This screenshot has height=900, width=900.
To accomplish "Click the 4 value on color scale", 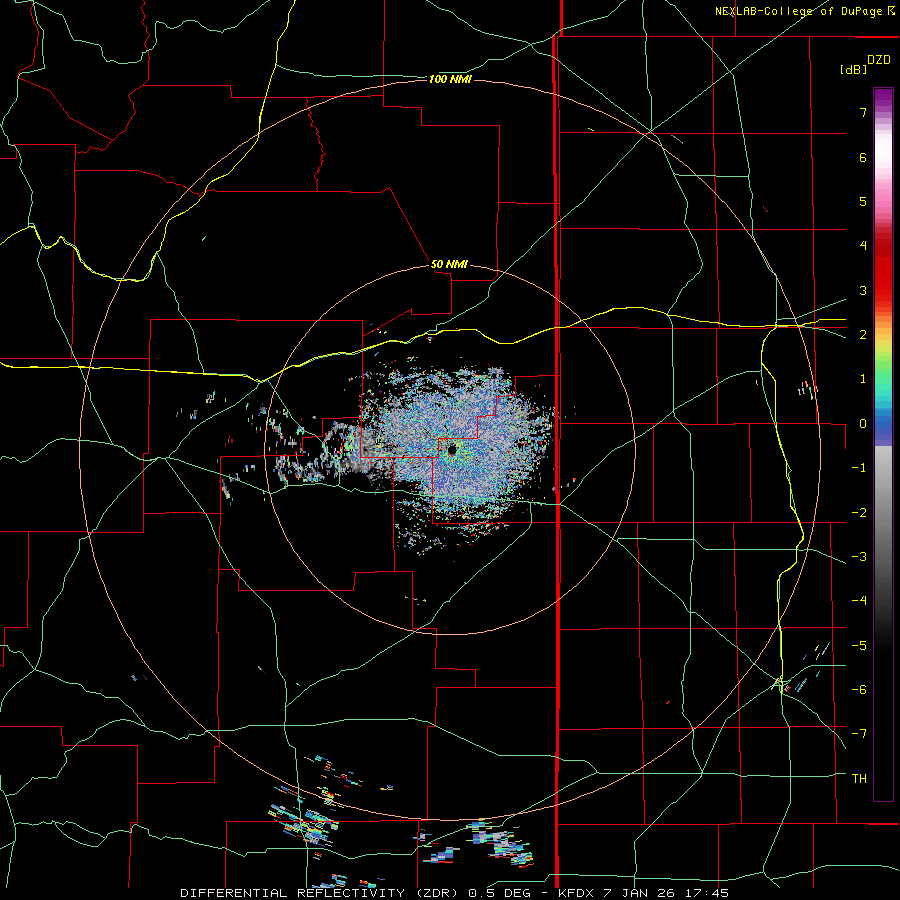I will click(863, 246).
